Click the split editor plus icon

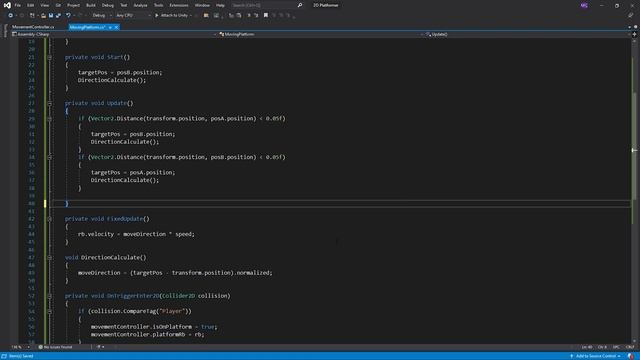click(634, 34)
